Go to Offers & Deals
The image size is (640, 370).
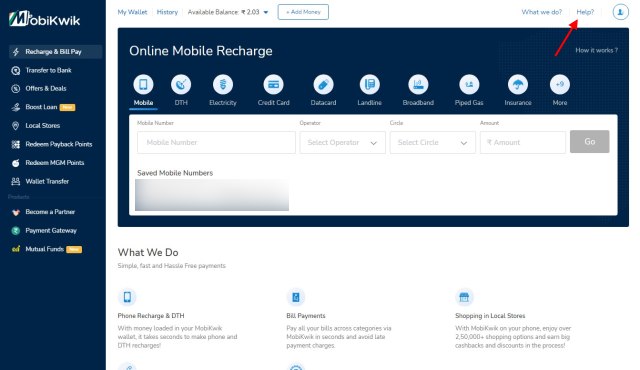[x=46, y=89]
